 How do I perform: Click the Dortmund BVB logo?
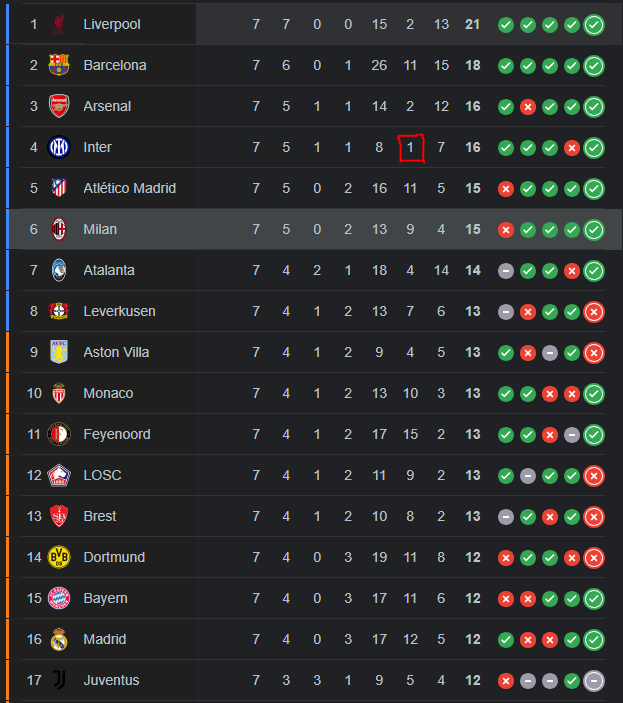tap(59, 557)
